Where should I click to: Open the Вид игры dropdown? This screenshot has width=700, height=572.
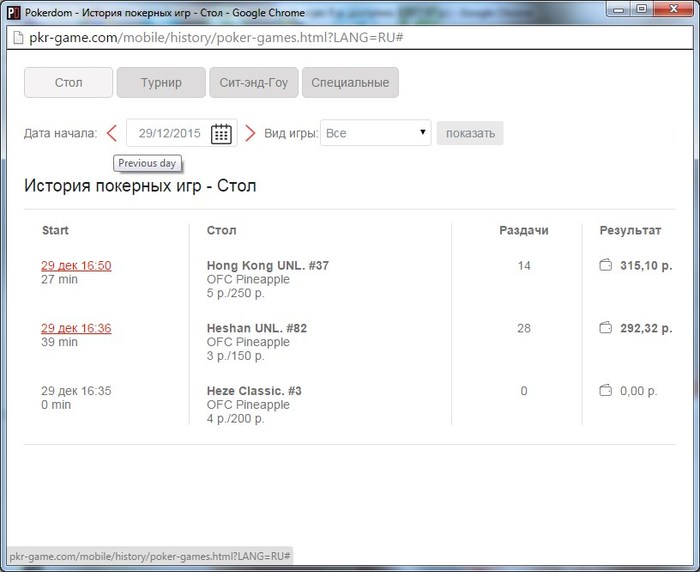(x=375, y=133)
